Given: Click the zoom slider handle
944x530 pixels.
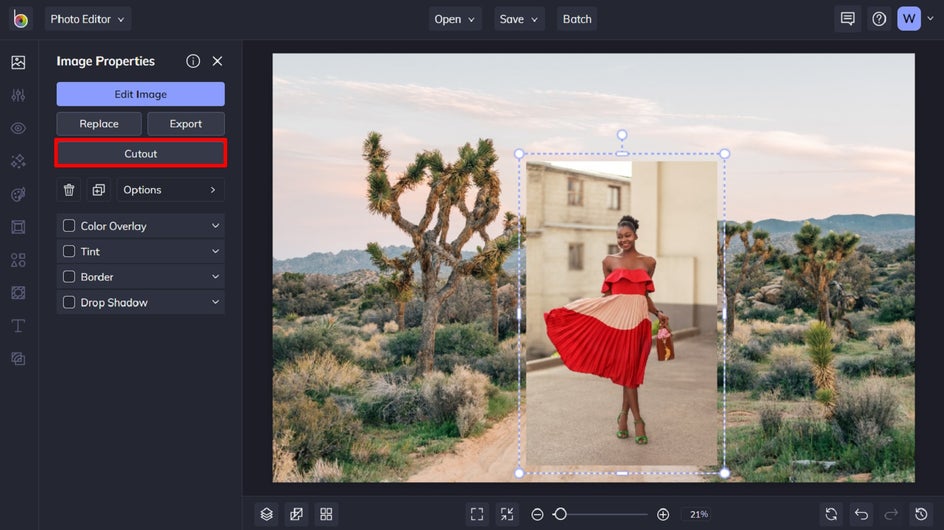Looking at the screenshot, I should (x=560, y=514).
